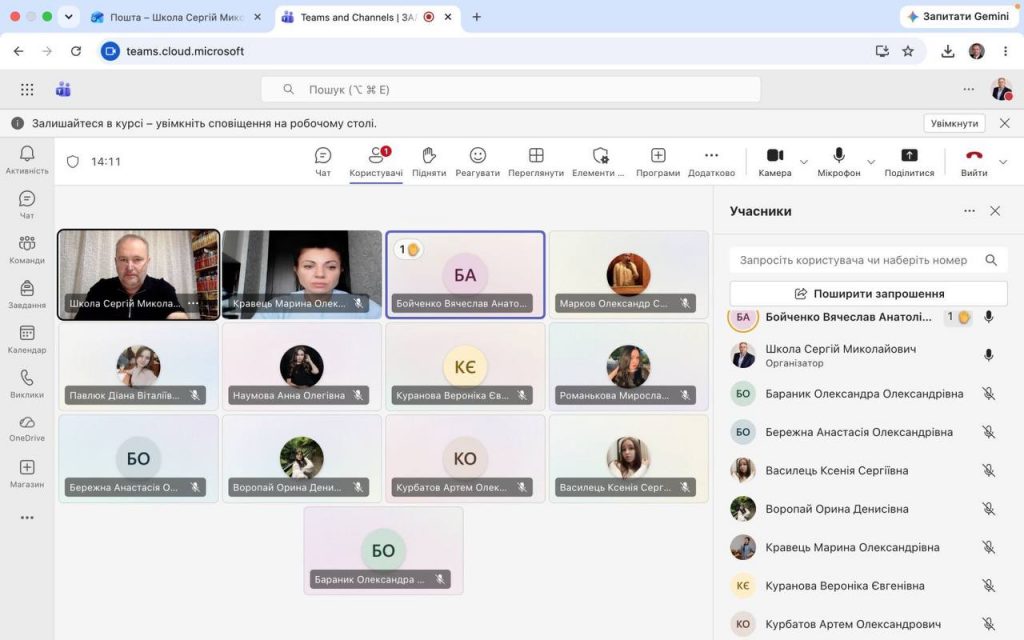Expand camera options dropdown arrow
Screen dimensions: 1024x640
(x=804, y=162)
